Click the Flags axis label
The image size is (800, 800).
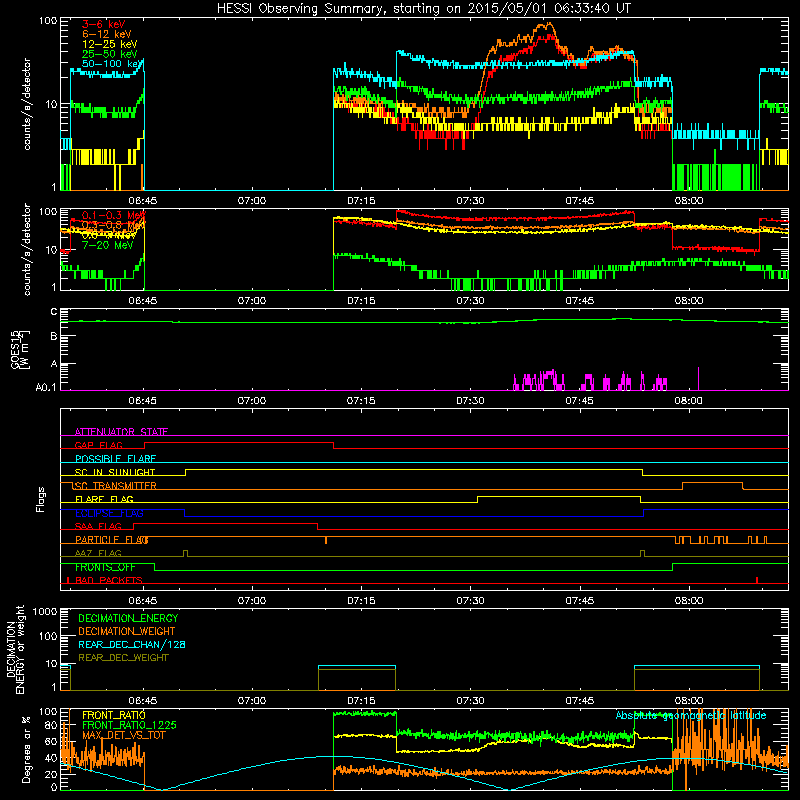(x=40, y=499)
